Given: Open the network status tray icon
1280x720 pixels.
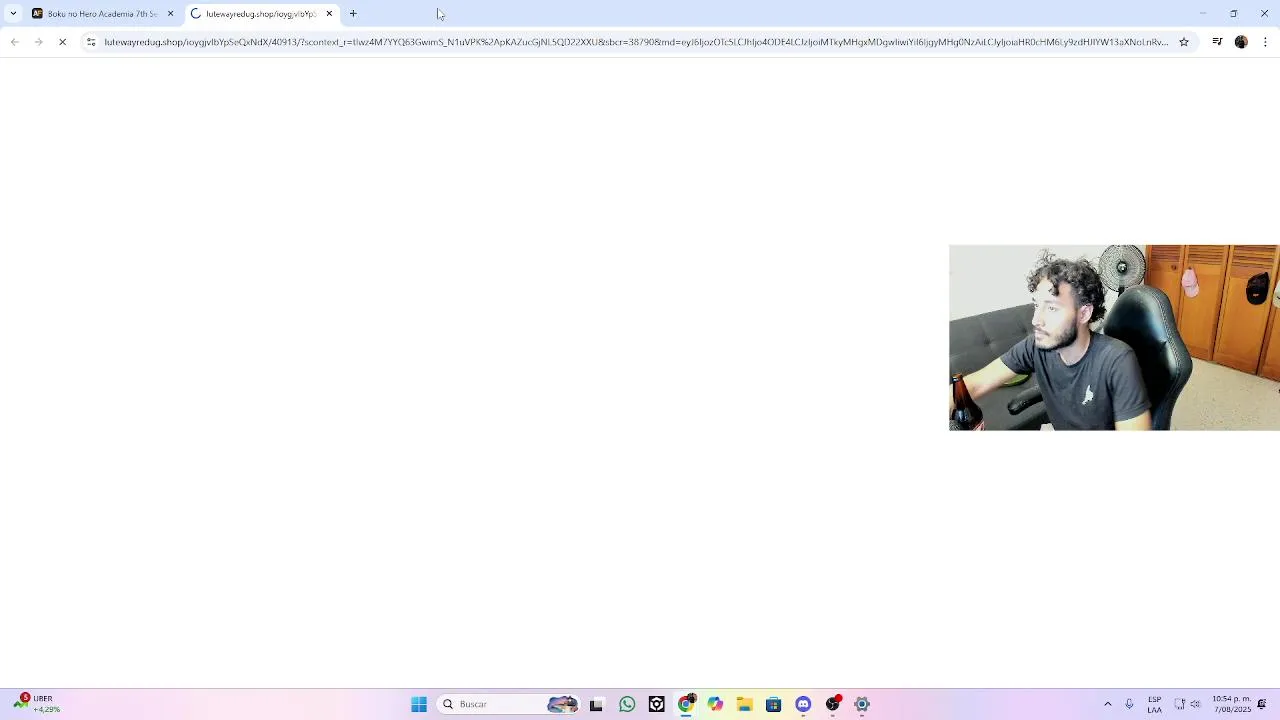Looking at the screenshot, I should pos(1179,704).
